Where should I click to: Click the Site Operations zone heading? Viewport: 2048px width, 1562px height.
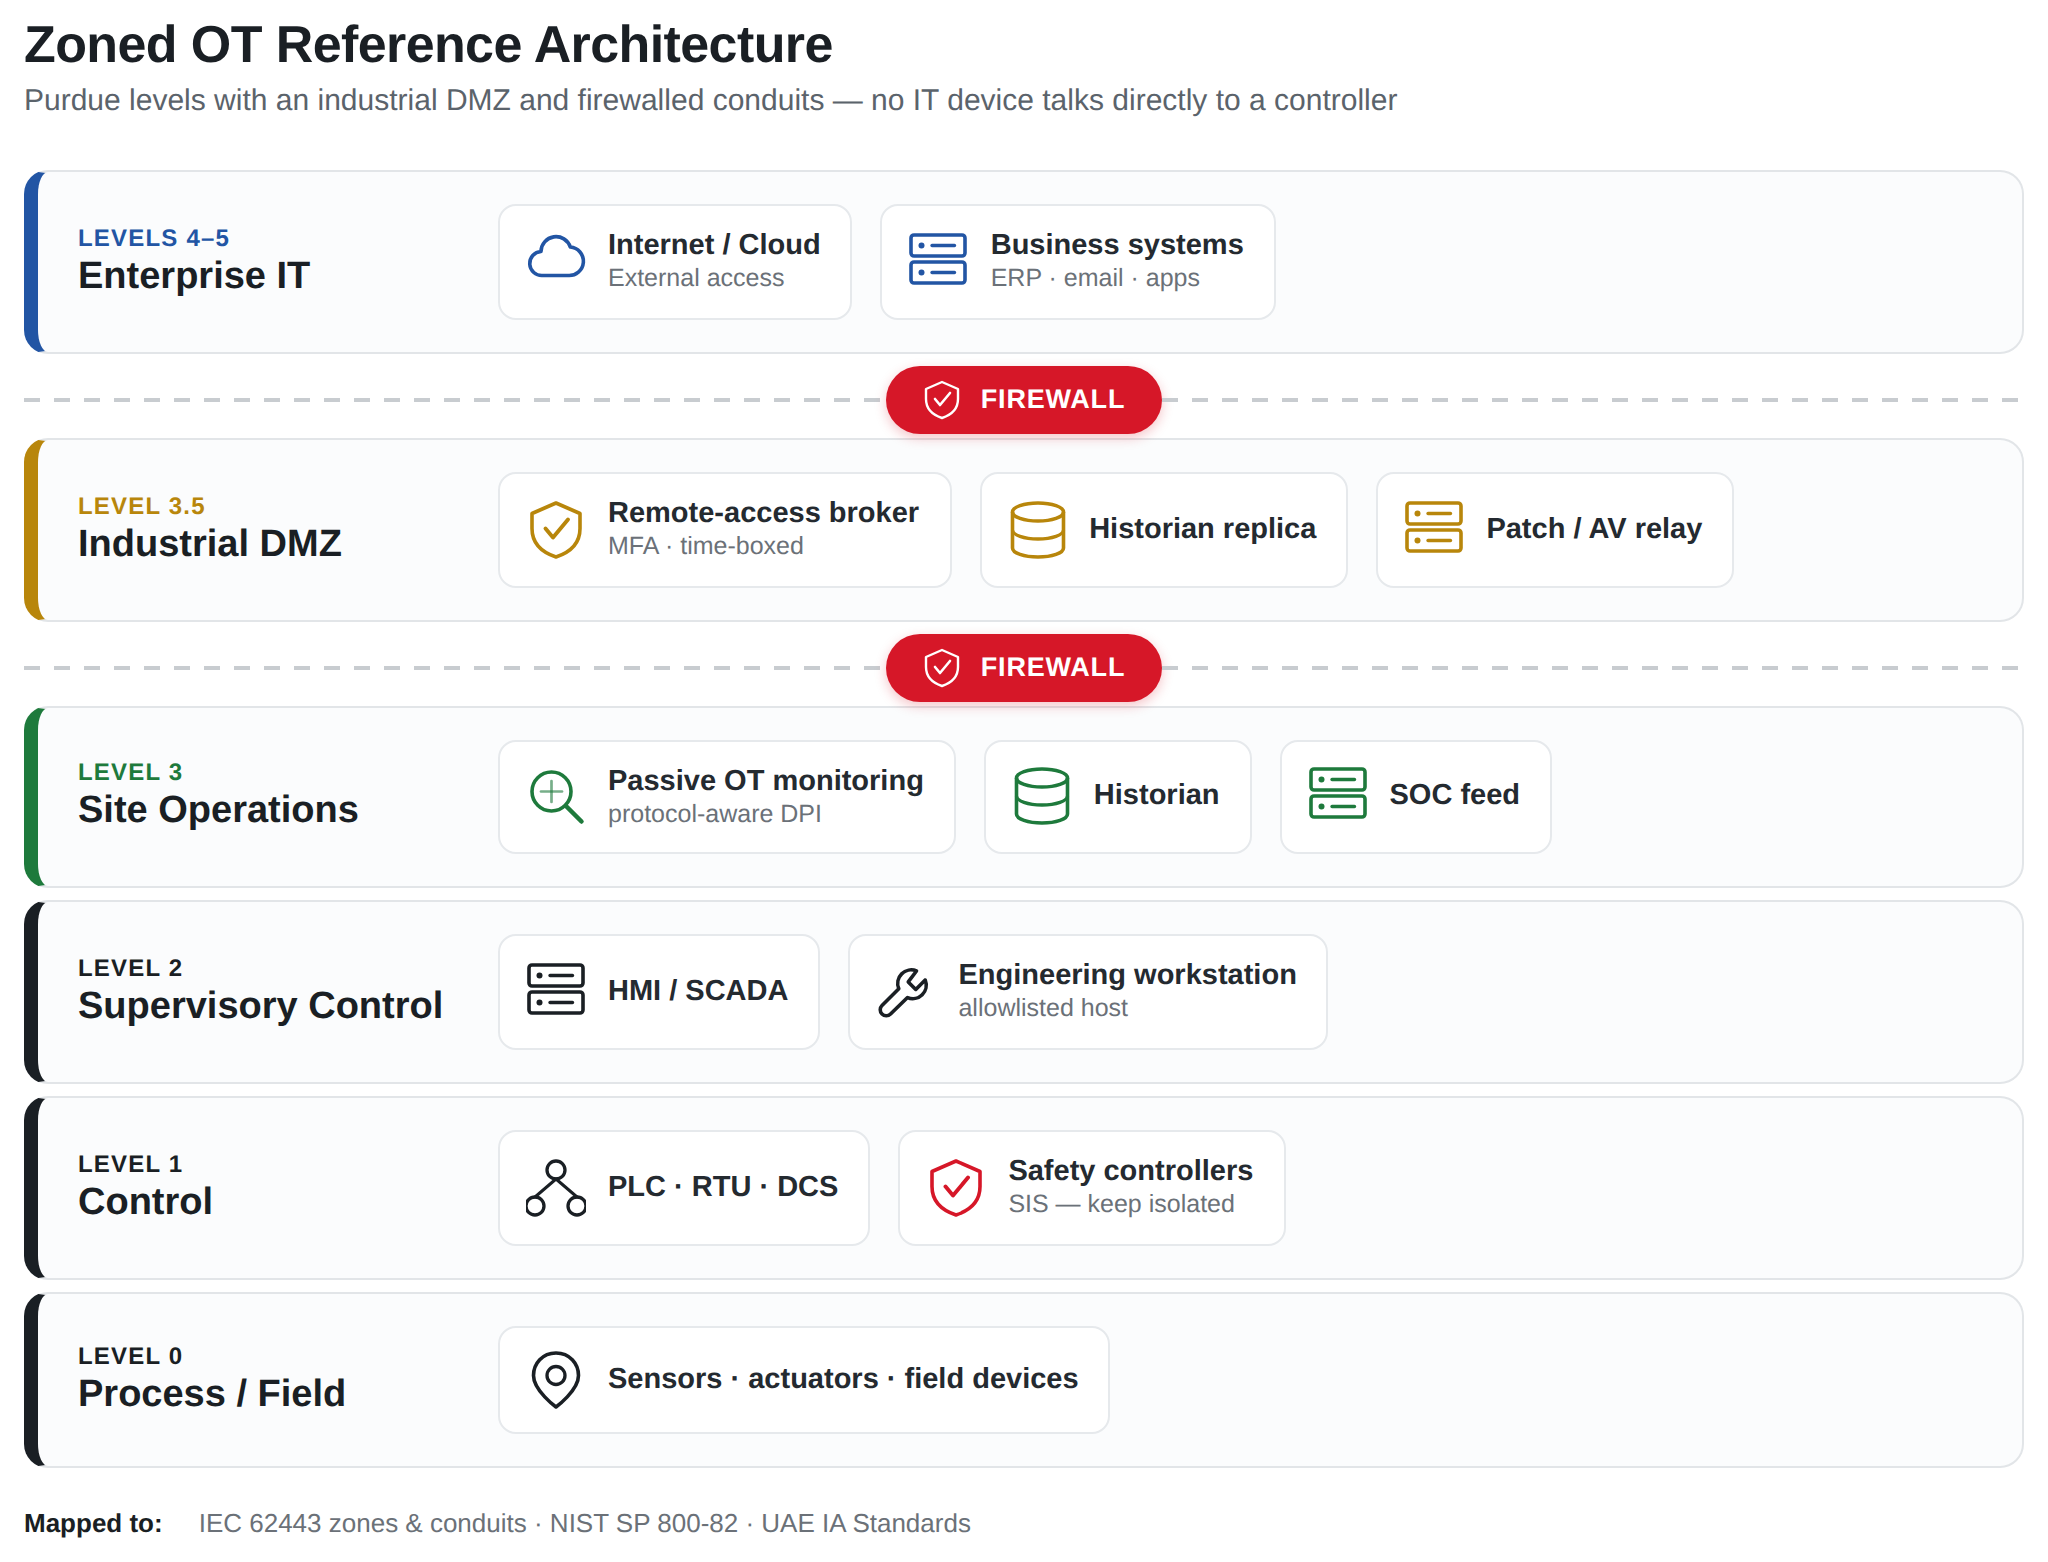218,809
